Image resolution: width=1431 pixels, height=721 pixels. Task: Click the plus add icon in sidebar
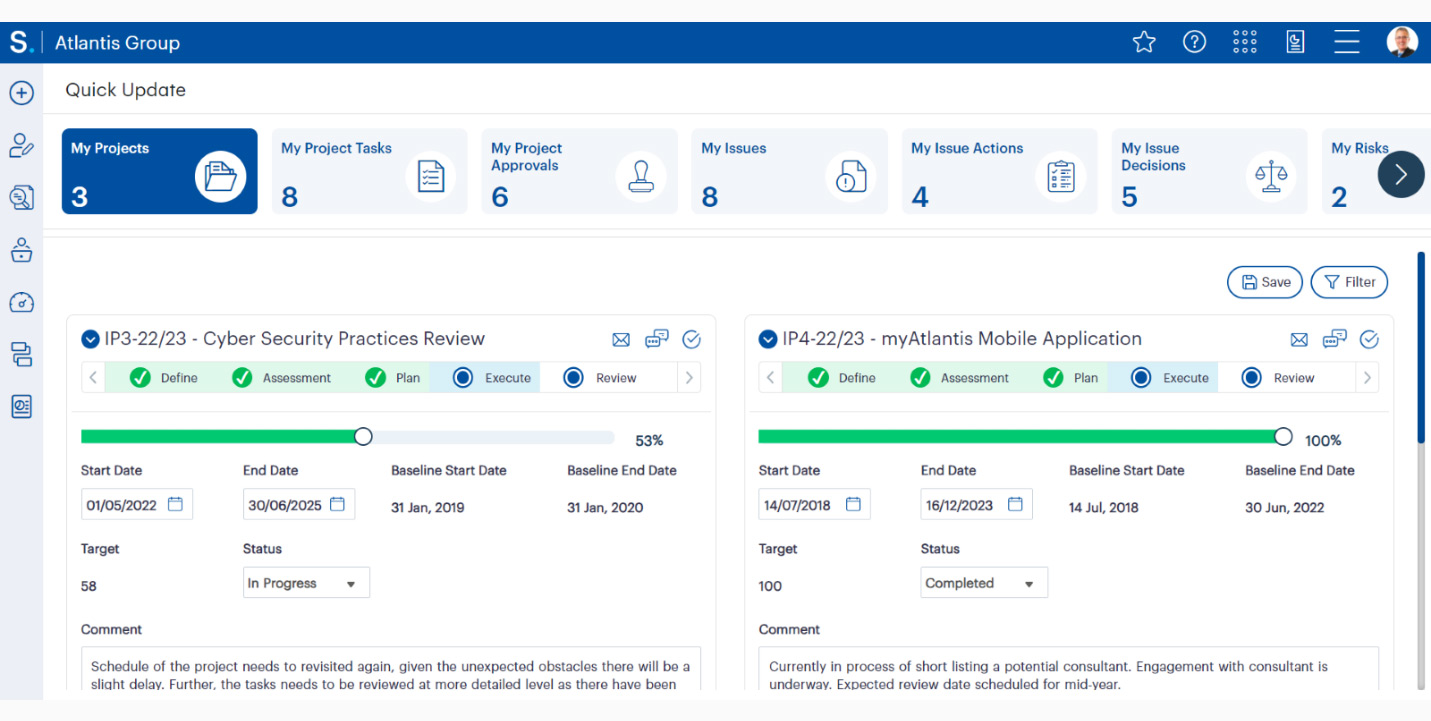click(x=22, y=93)
